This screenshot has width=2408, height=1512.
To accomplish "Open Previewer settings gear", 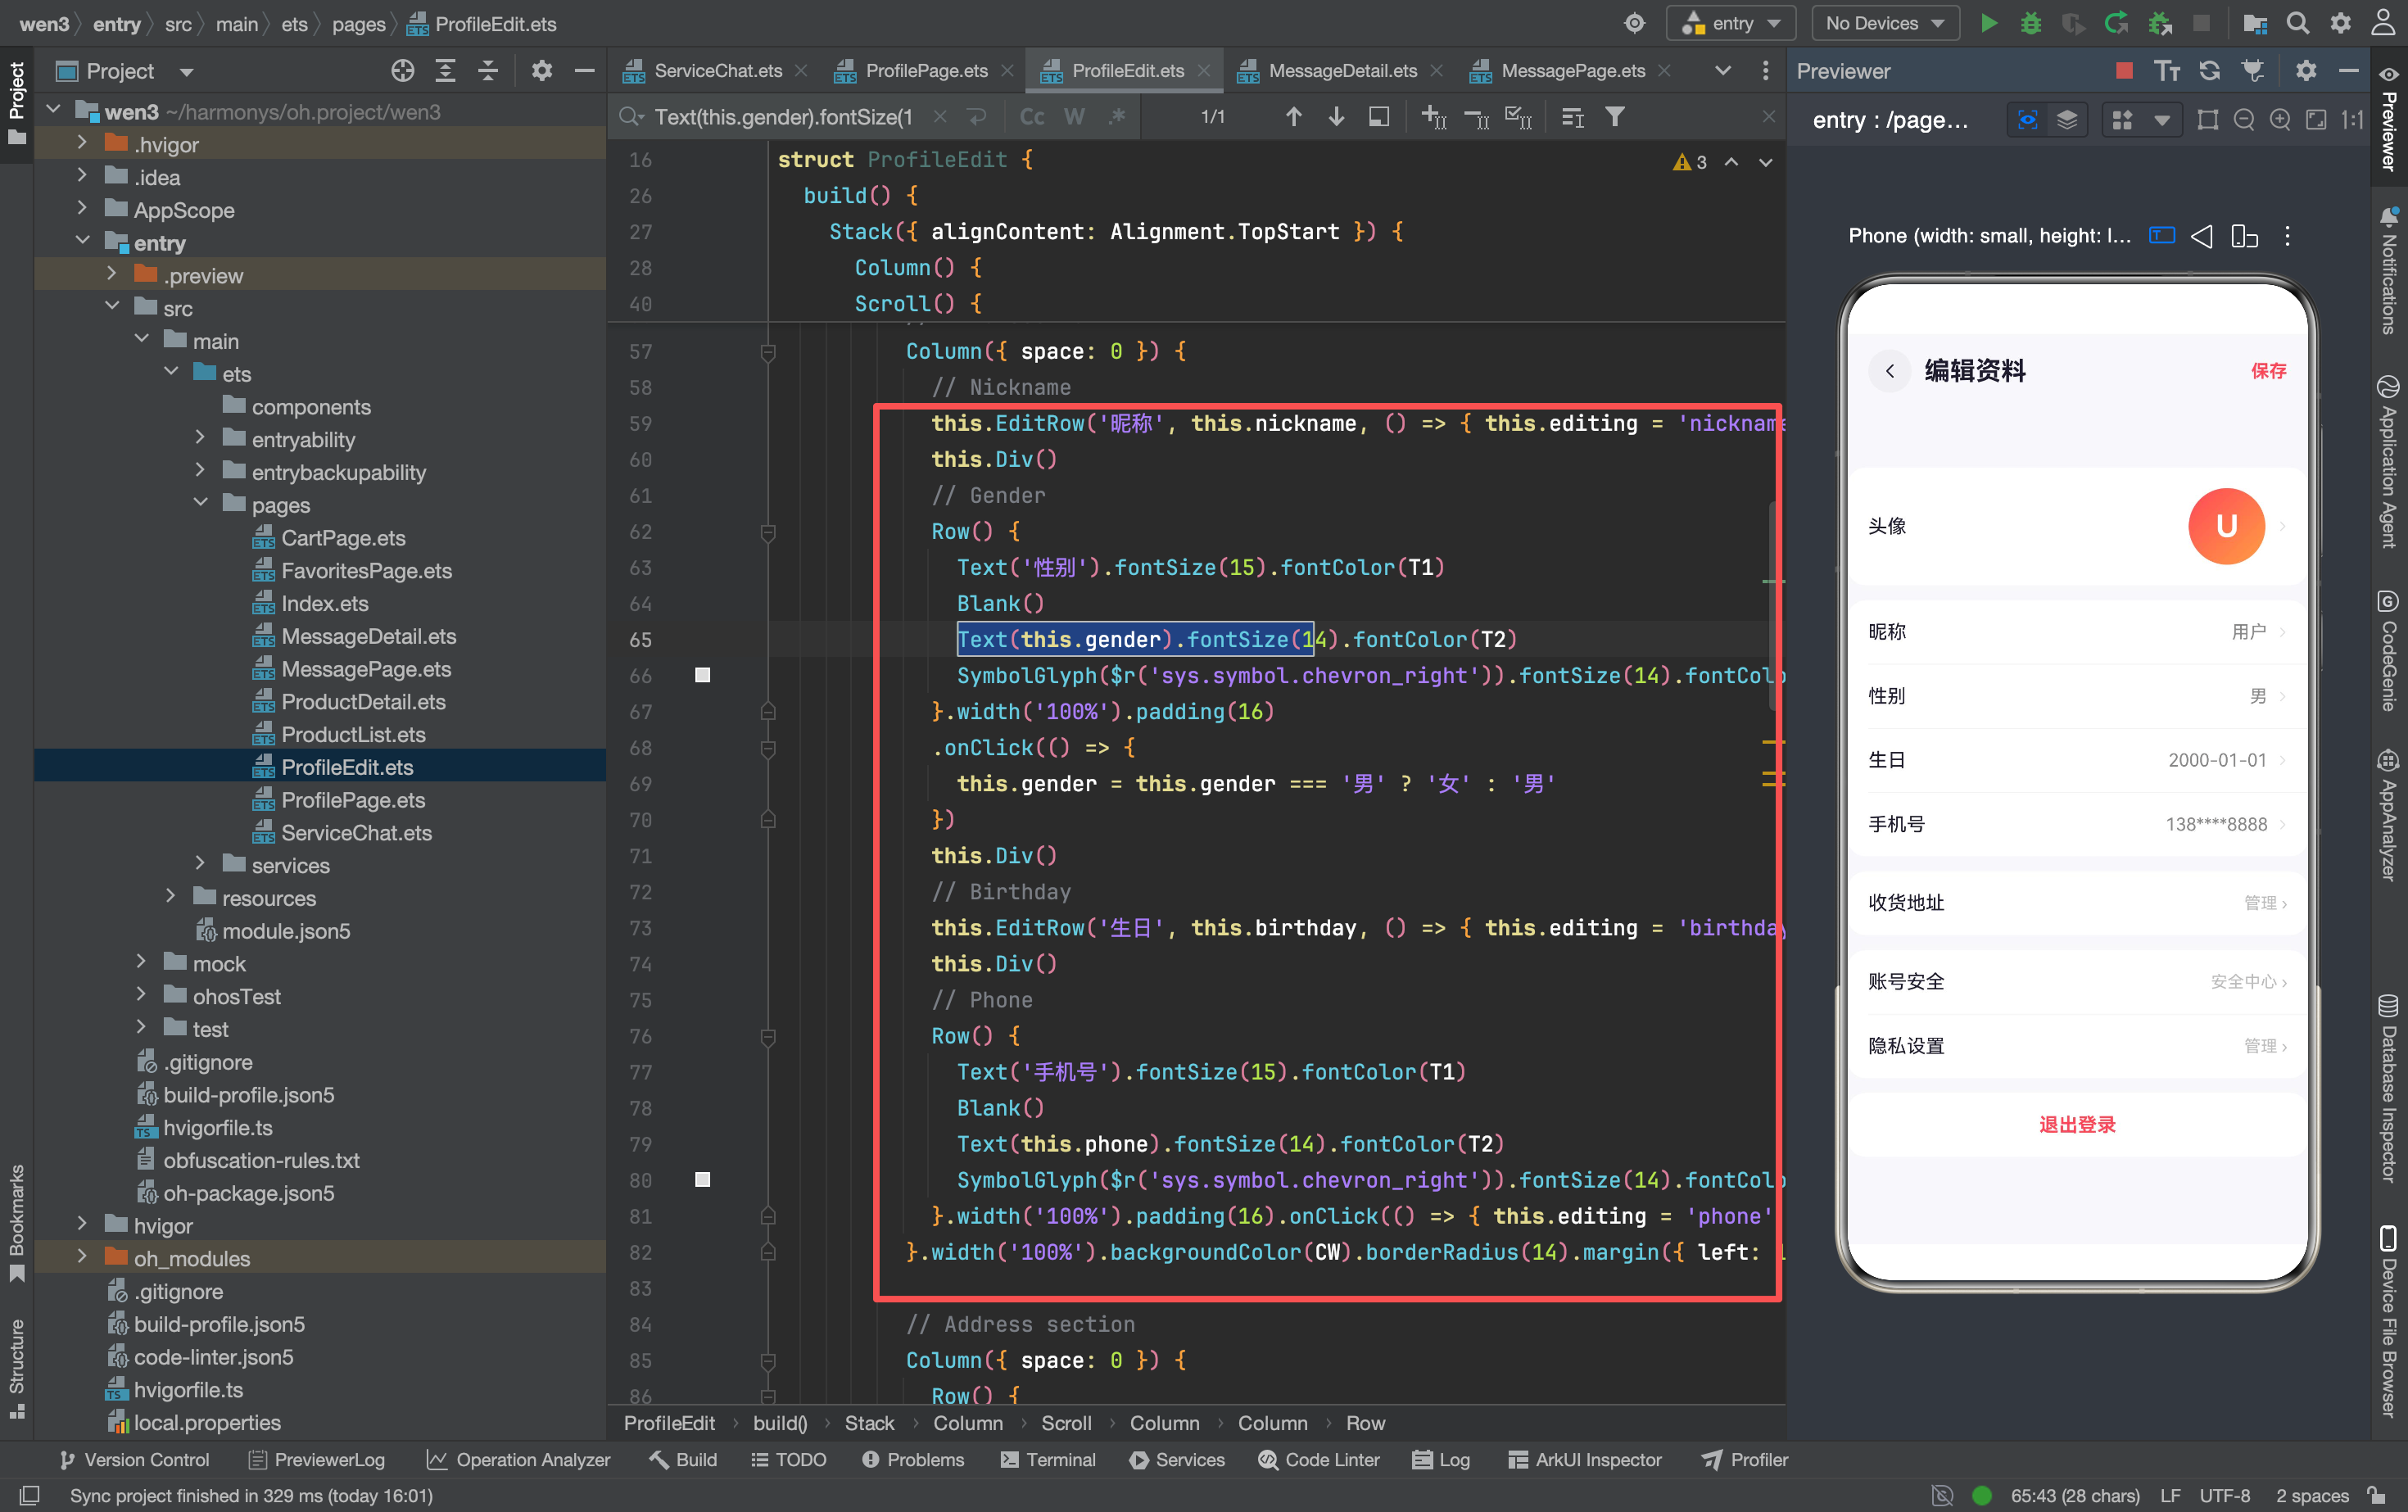I will (x=2305, y=70).
